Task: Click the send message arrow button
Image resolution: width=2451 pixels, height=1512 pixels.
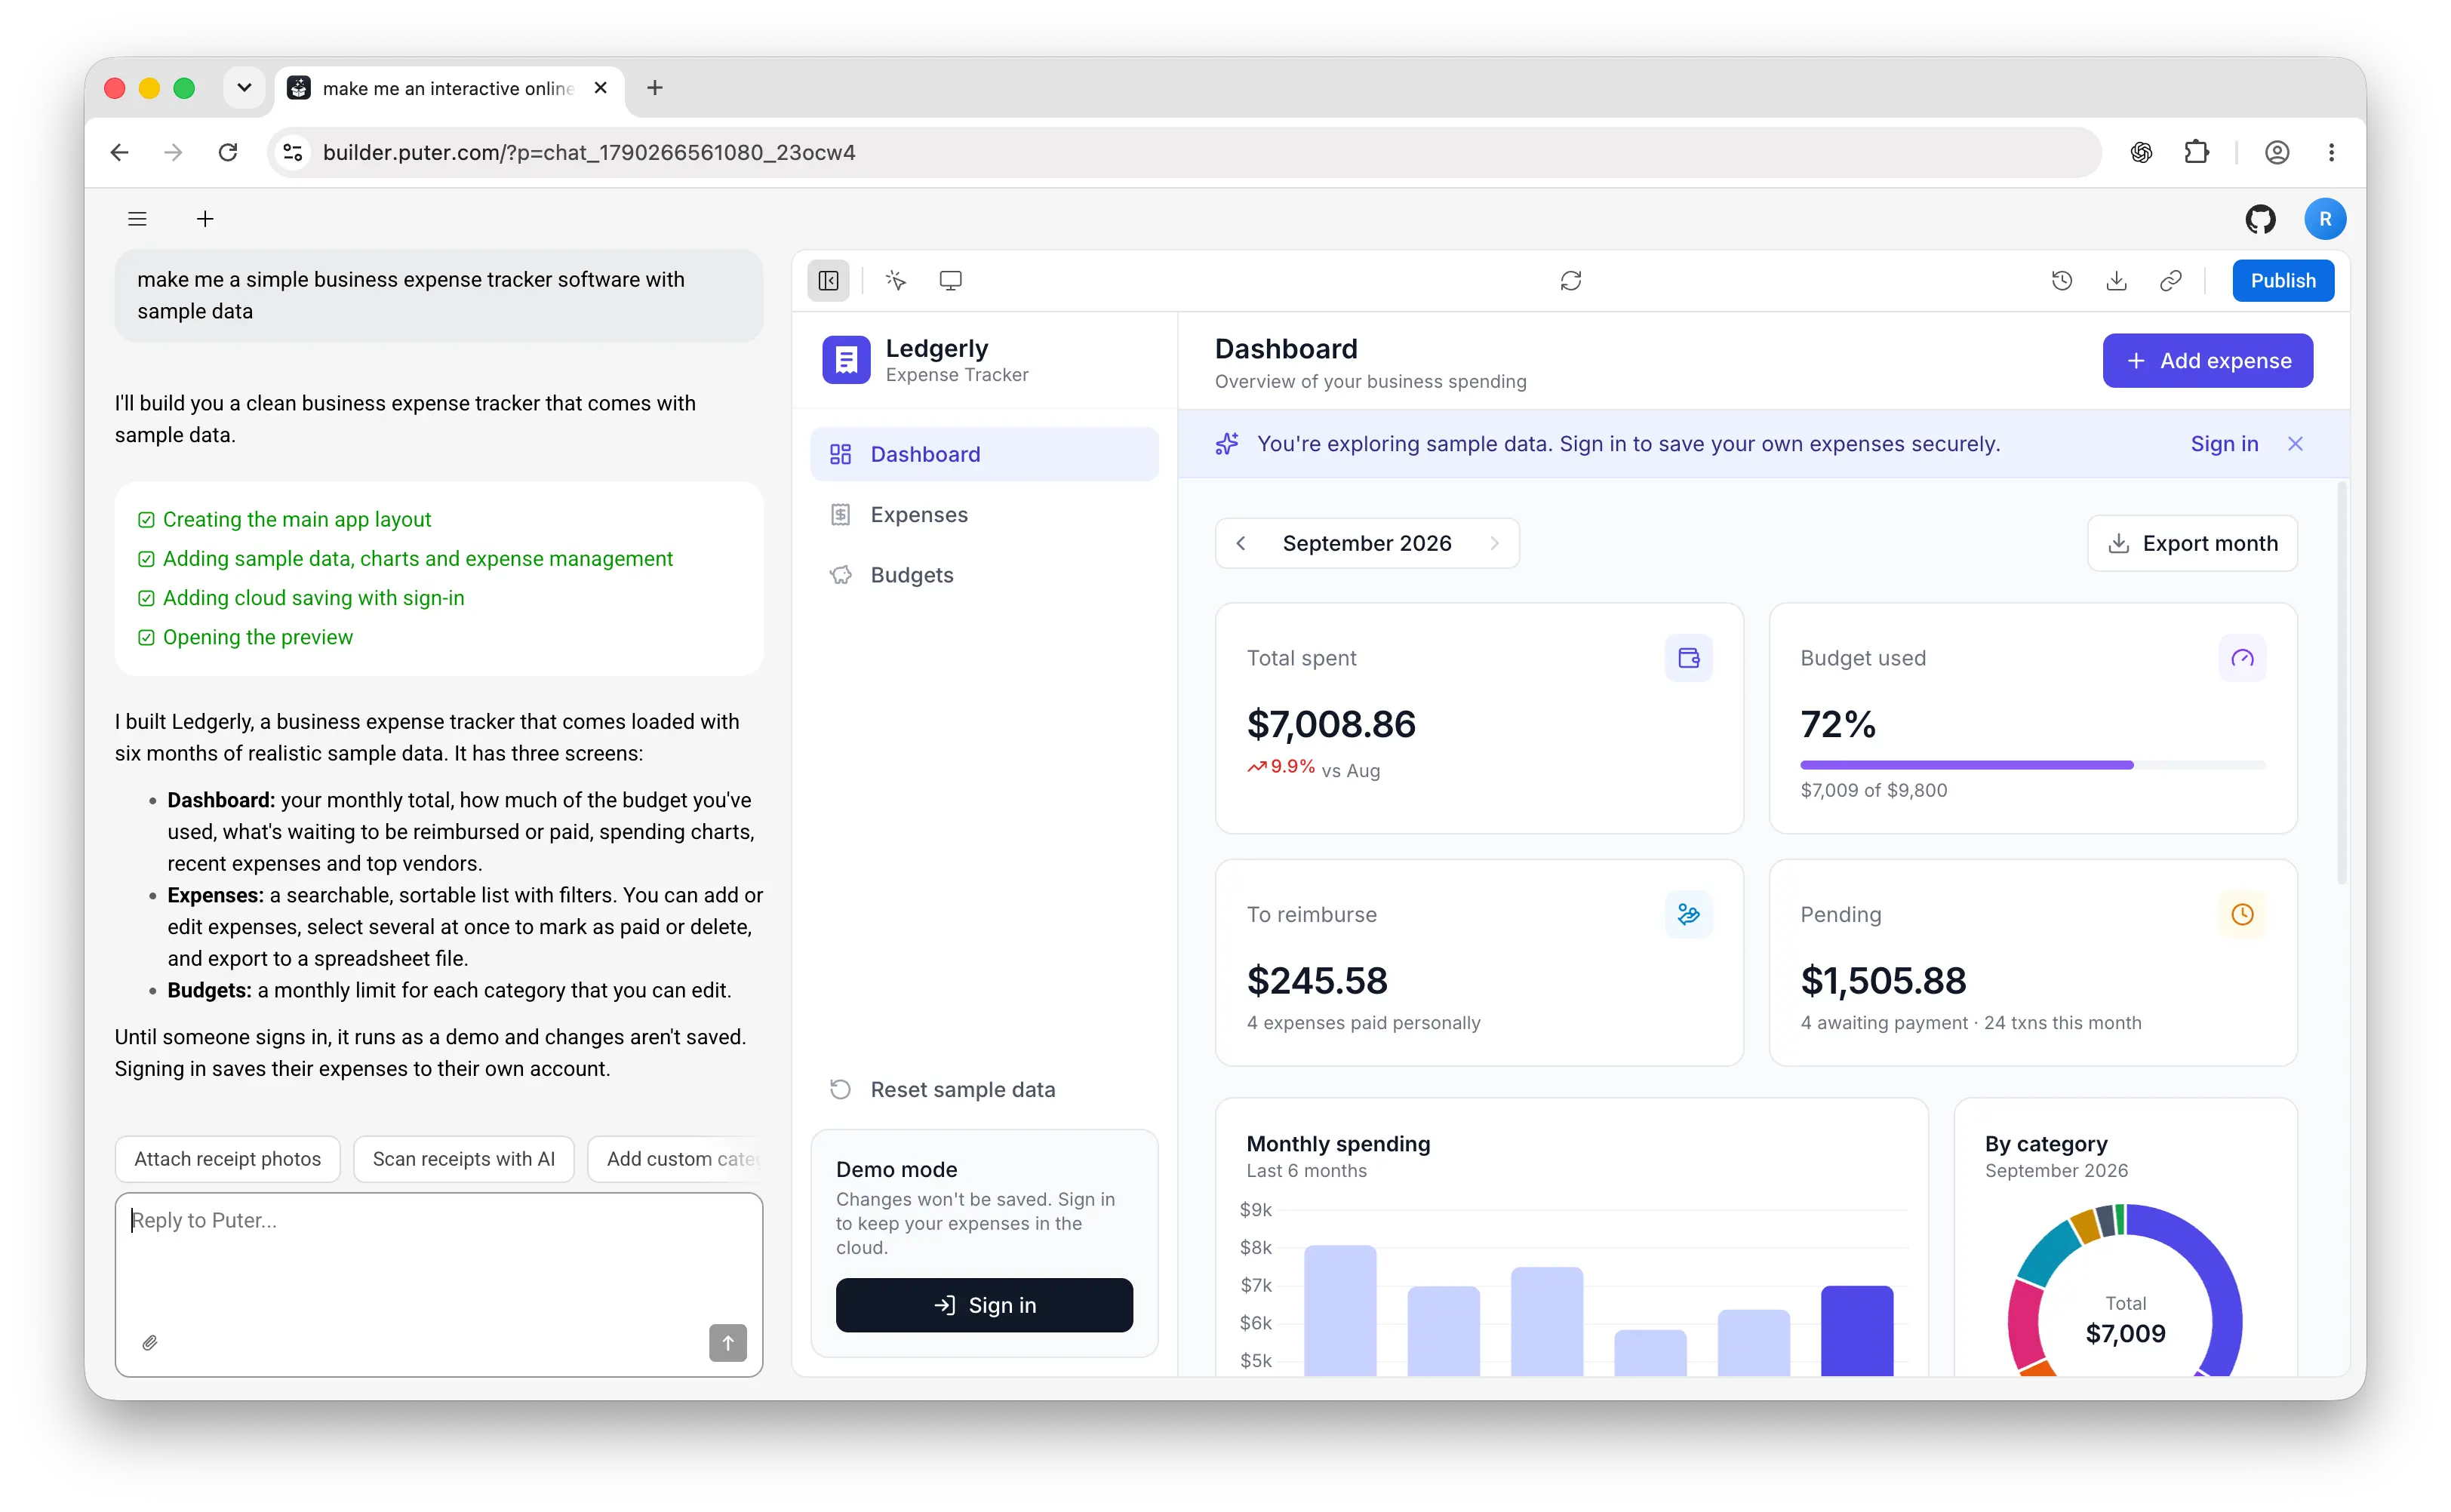Action: [728, 1343]
